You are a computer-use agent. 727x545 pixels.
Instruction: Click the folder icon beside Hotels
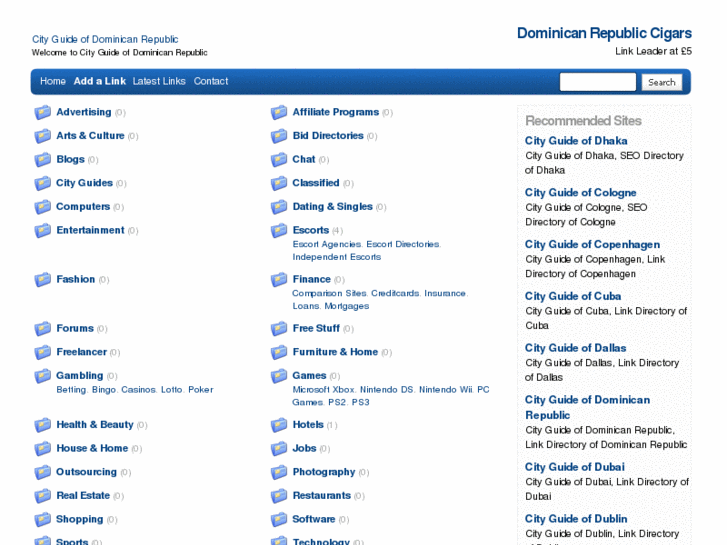point(279,425)
